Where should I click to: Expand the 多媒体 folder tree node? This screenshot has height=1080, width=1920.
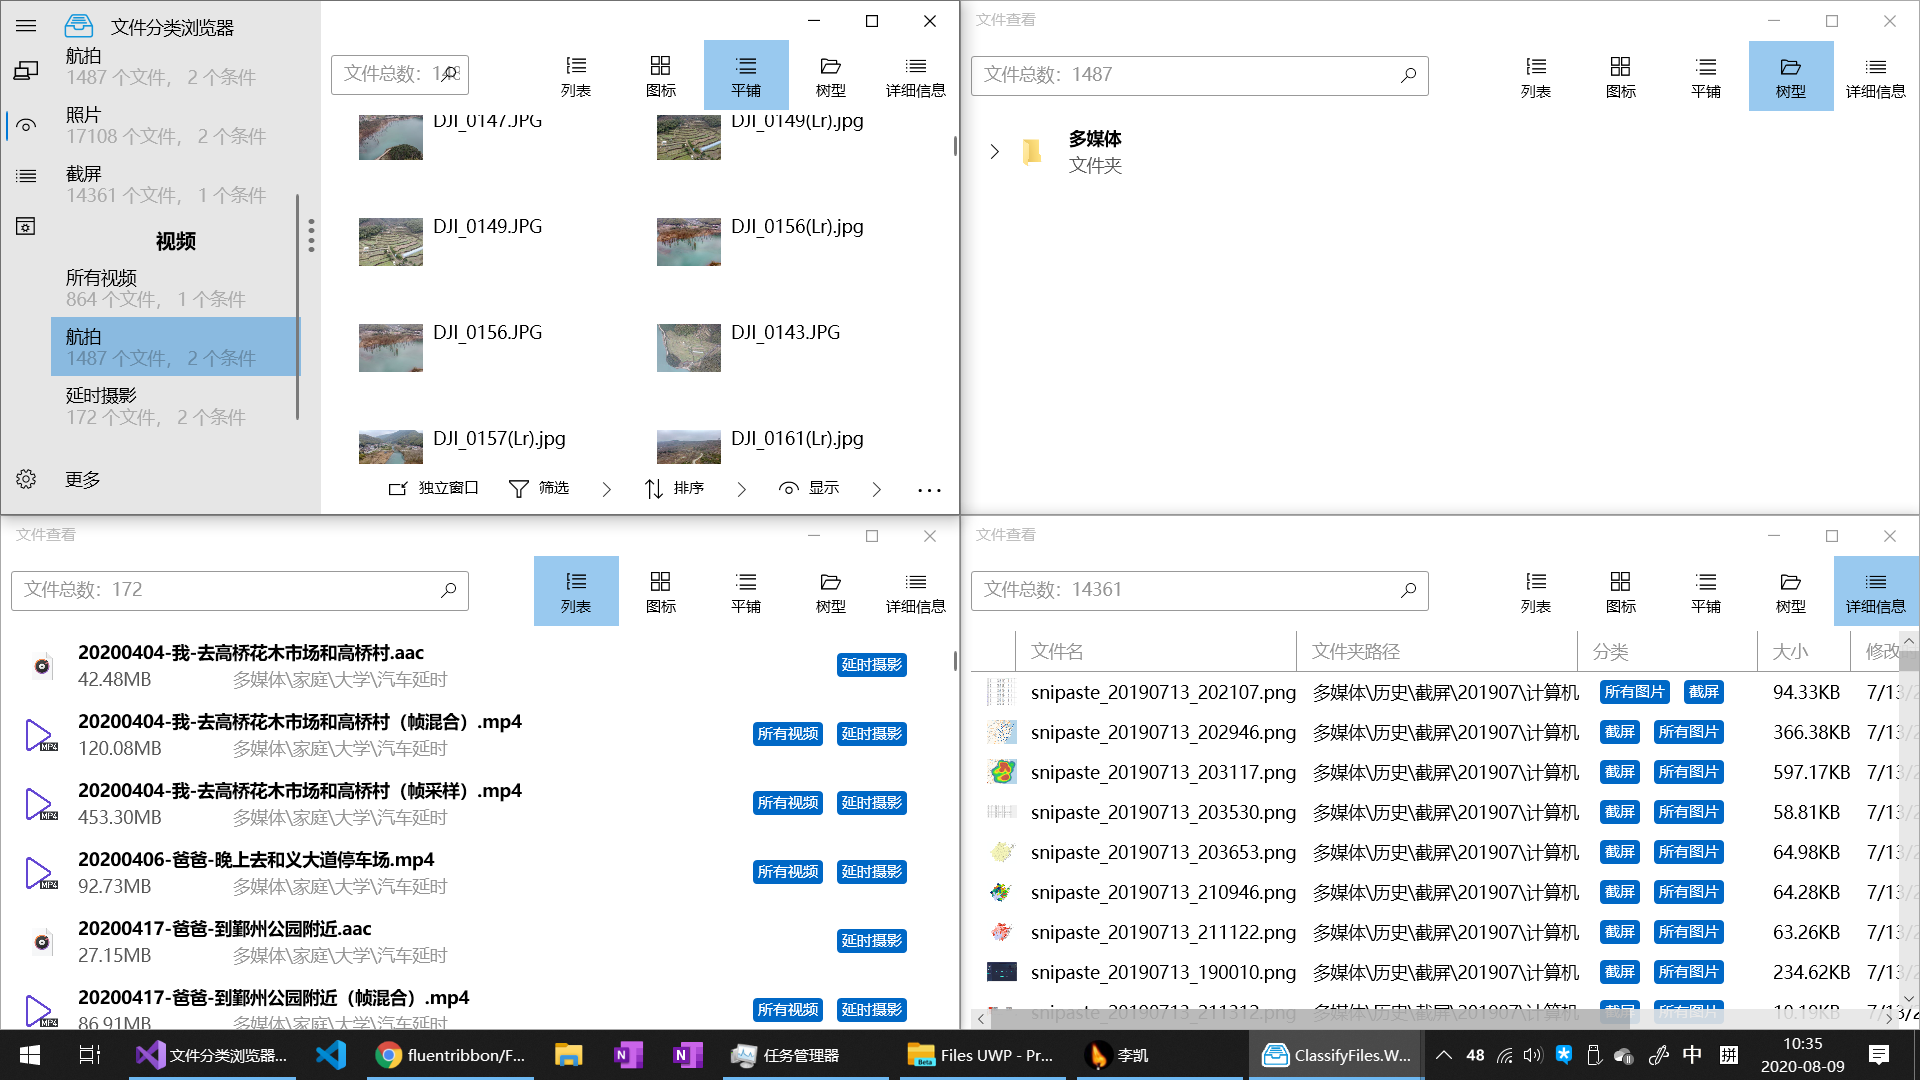[x=994, y=151]
